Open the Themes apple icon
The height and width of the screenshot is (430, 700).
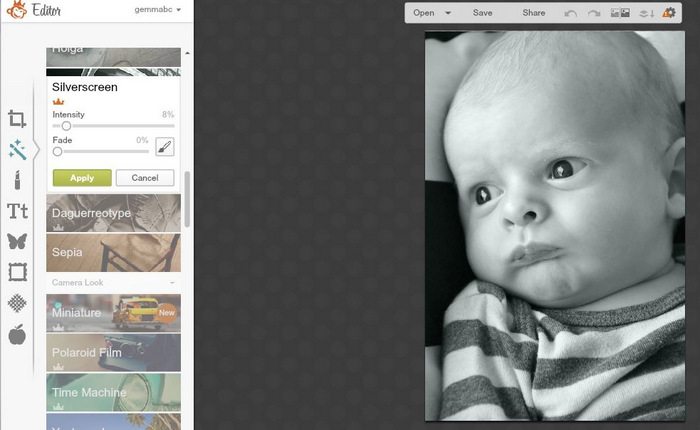click(x=17, y=334)
